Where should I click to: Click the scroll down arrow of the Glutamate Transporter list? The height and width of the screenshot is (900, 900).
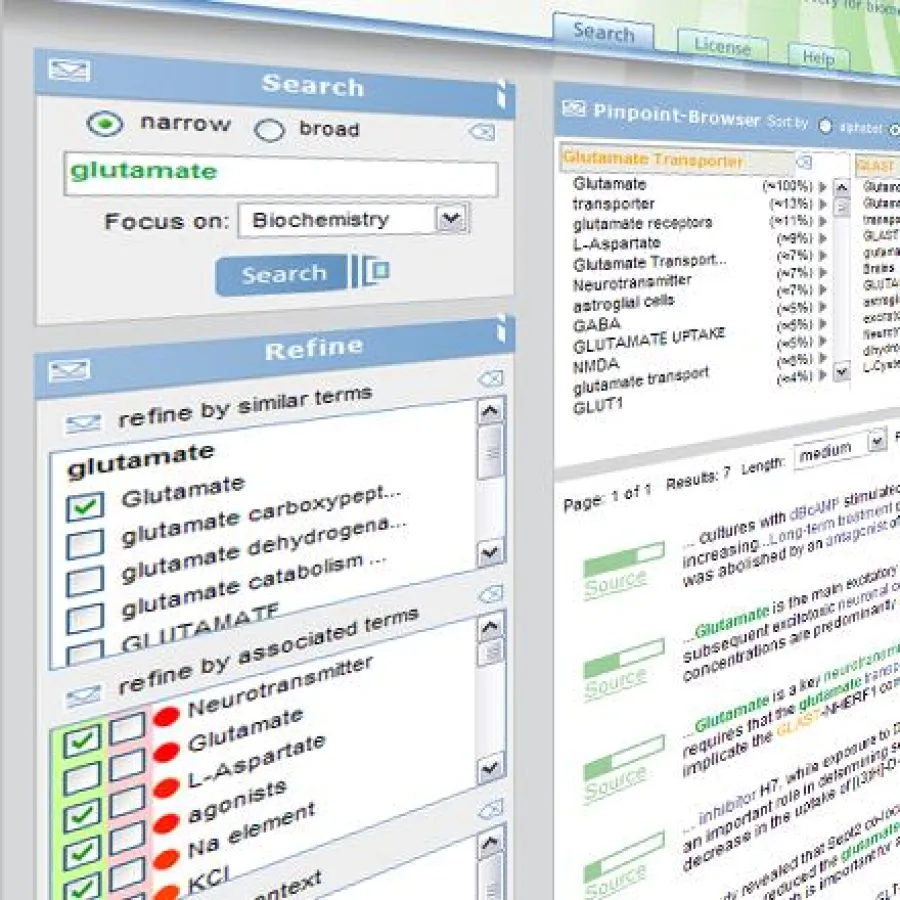tap(841, 371)
